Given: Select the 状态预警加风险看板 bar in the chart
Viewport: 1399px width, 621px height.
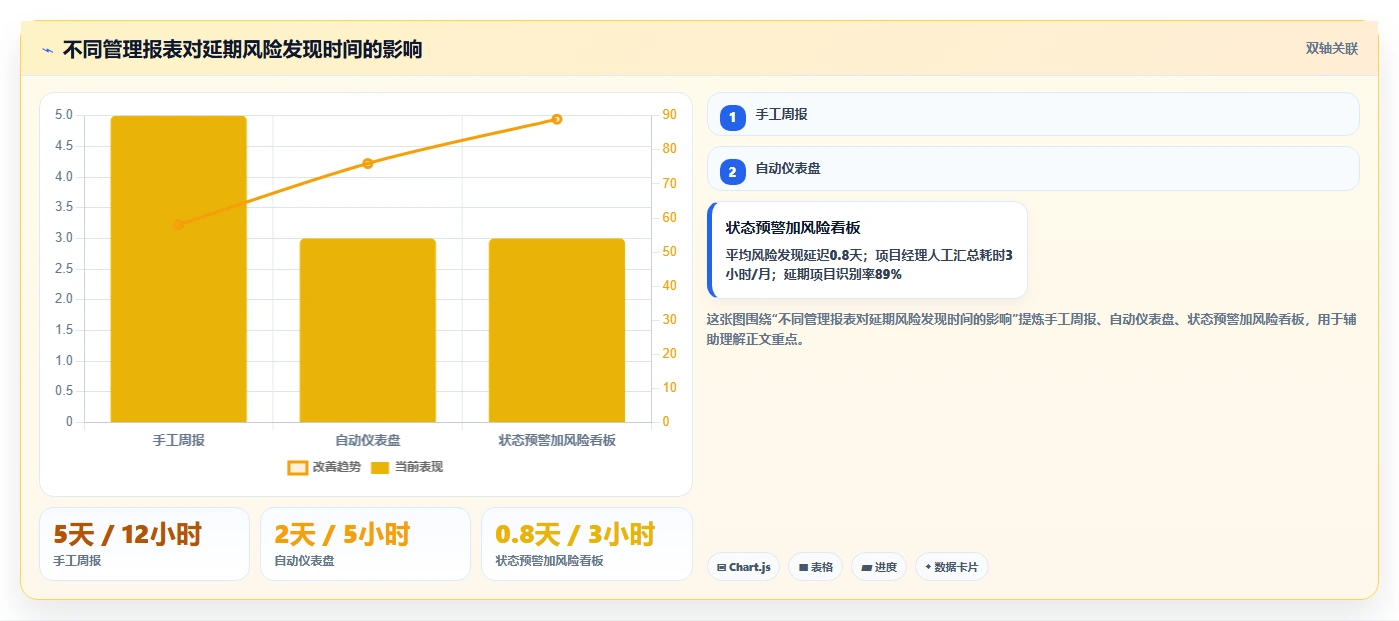Looking at the screenshot, I should pos(556,330).
